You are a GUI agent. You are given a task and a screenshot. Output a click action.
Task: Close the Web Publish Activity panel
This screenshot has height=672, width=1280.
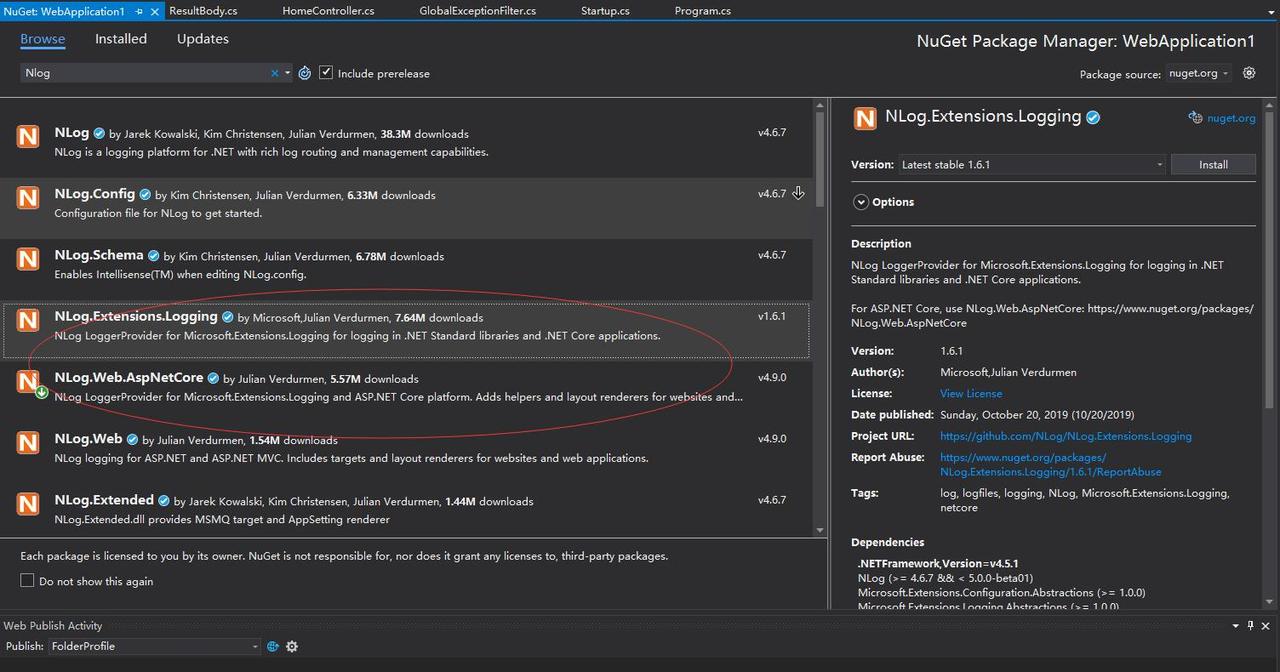coord(1267,626)
